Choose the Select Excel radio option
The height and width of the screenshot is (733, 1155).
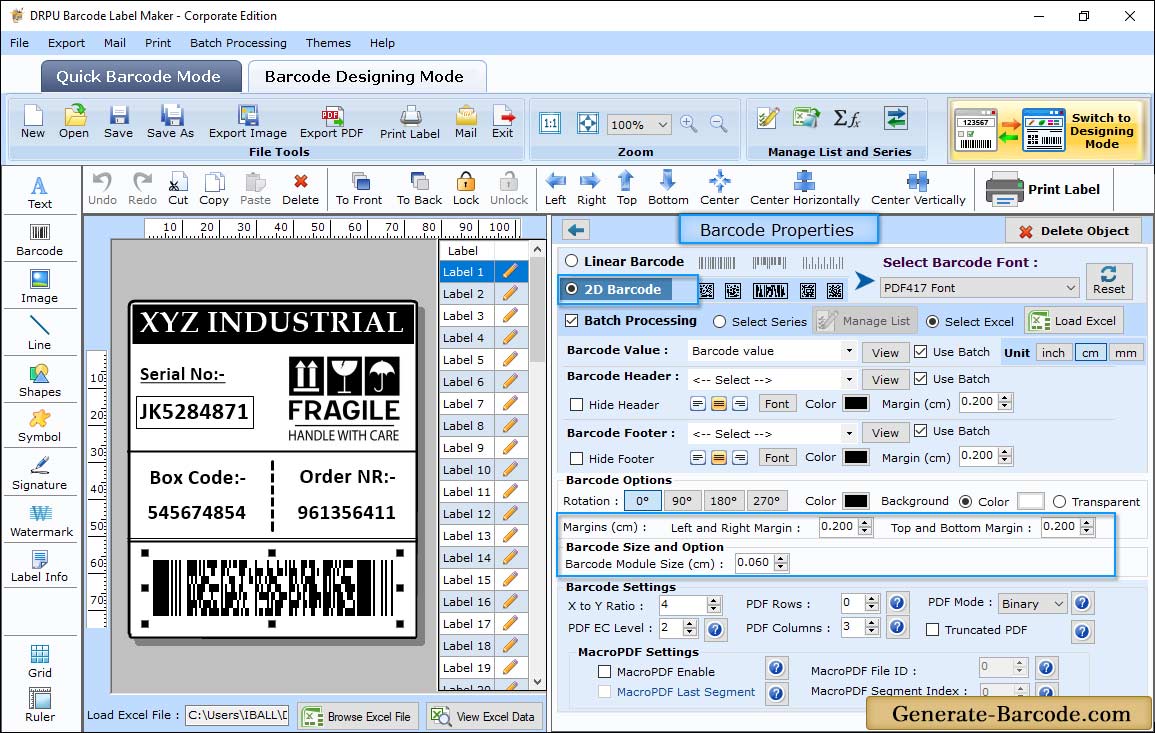tap(933, 322)
